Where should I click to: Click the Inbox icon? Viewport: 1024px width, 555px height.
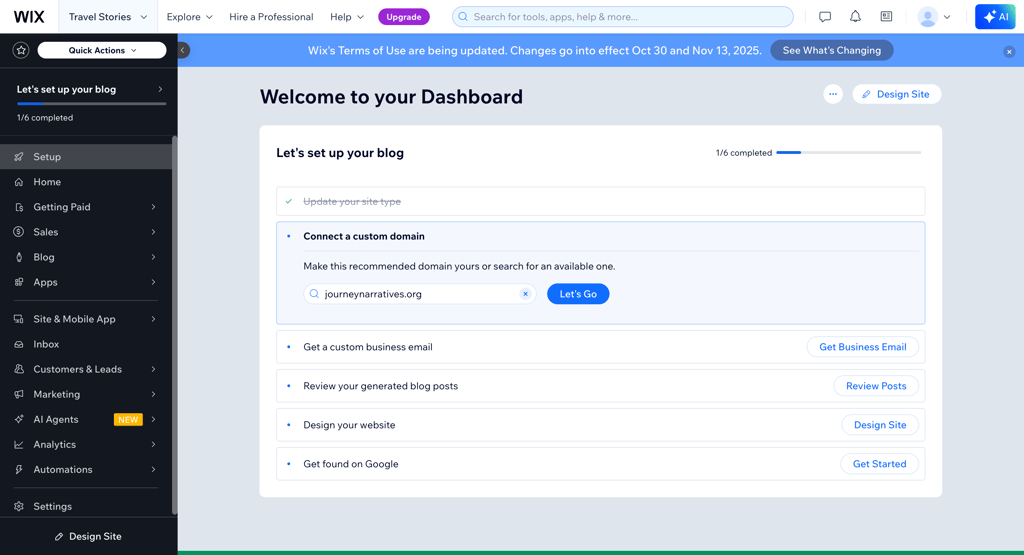coord(19,344)
